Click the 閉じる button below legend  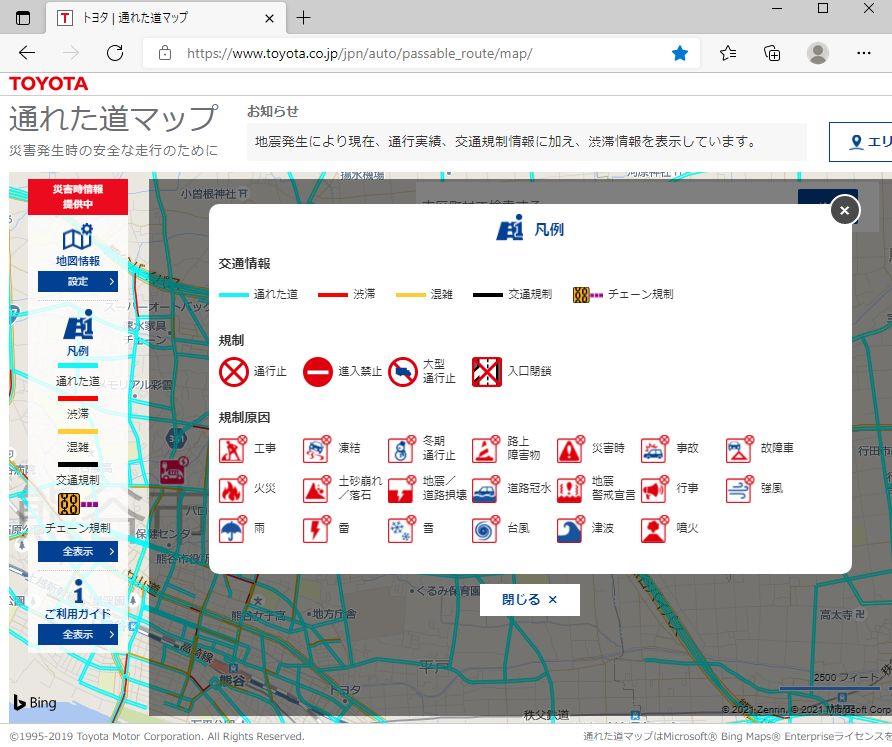[530, 600]
